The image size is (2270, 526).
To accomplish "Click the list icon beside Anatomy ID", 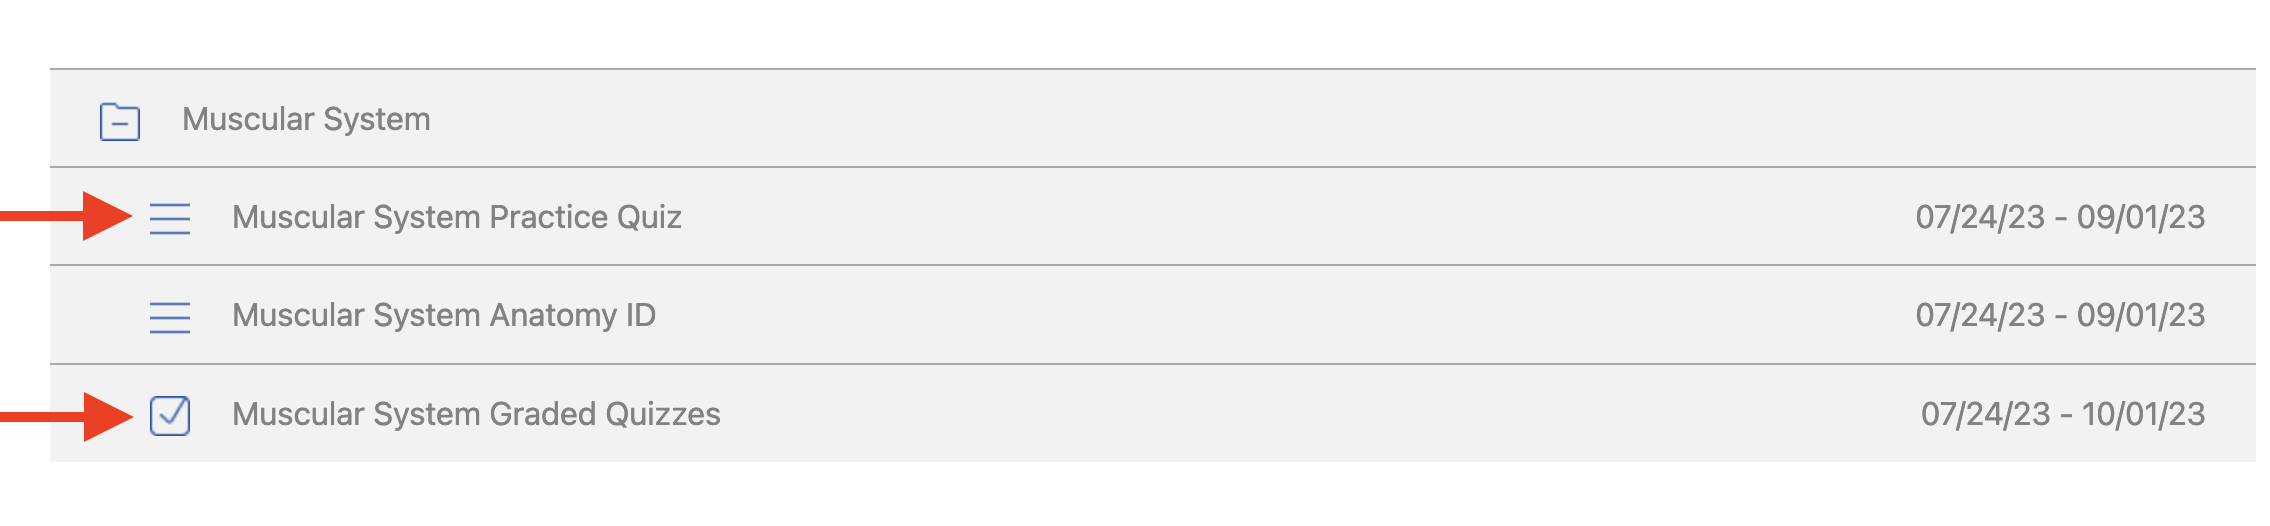I will click(170, 317).
